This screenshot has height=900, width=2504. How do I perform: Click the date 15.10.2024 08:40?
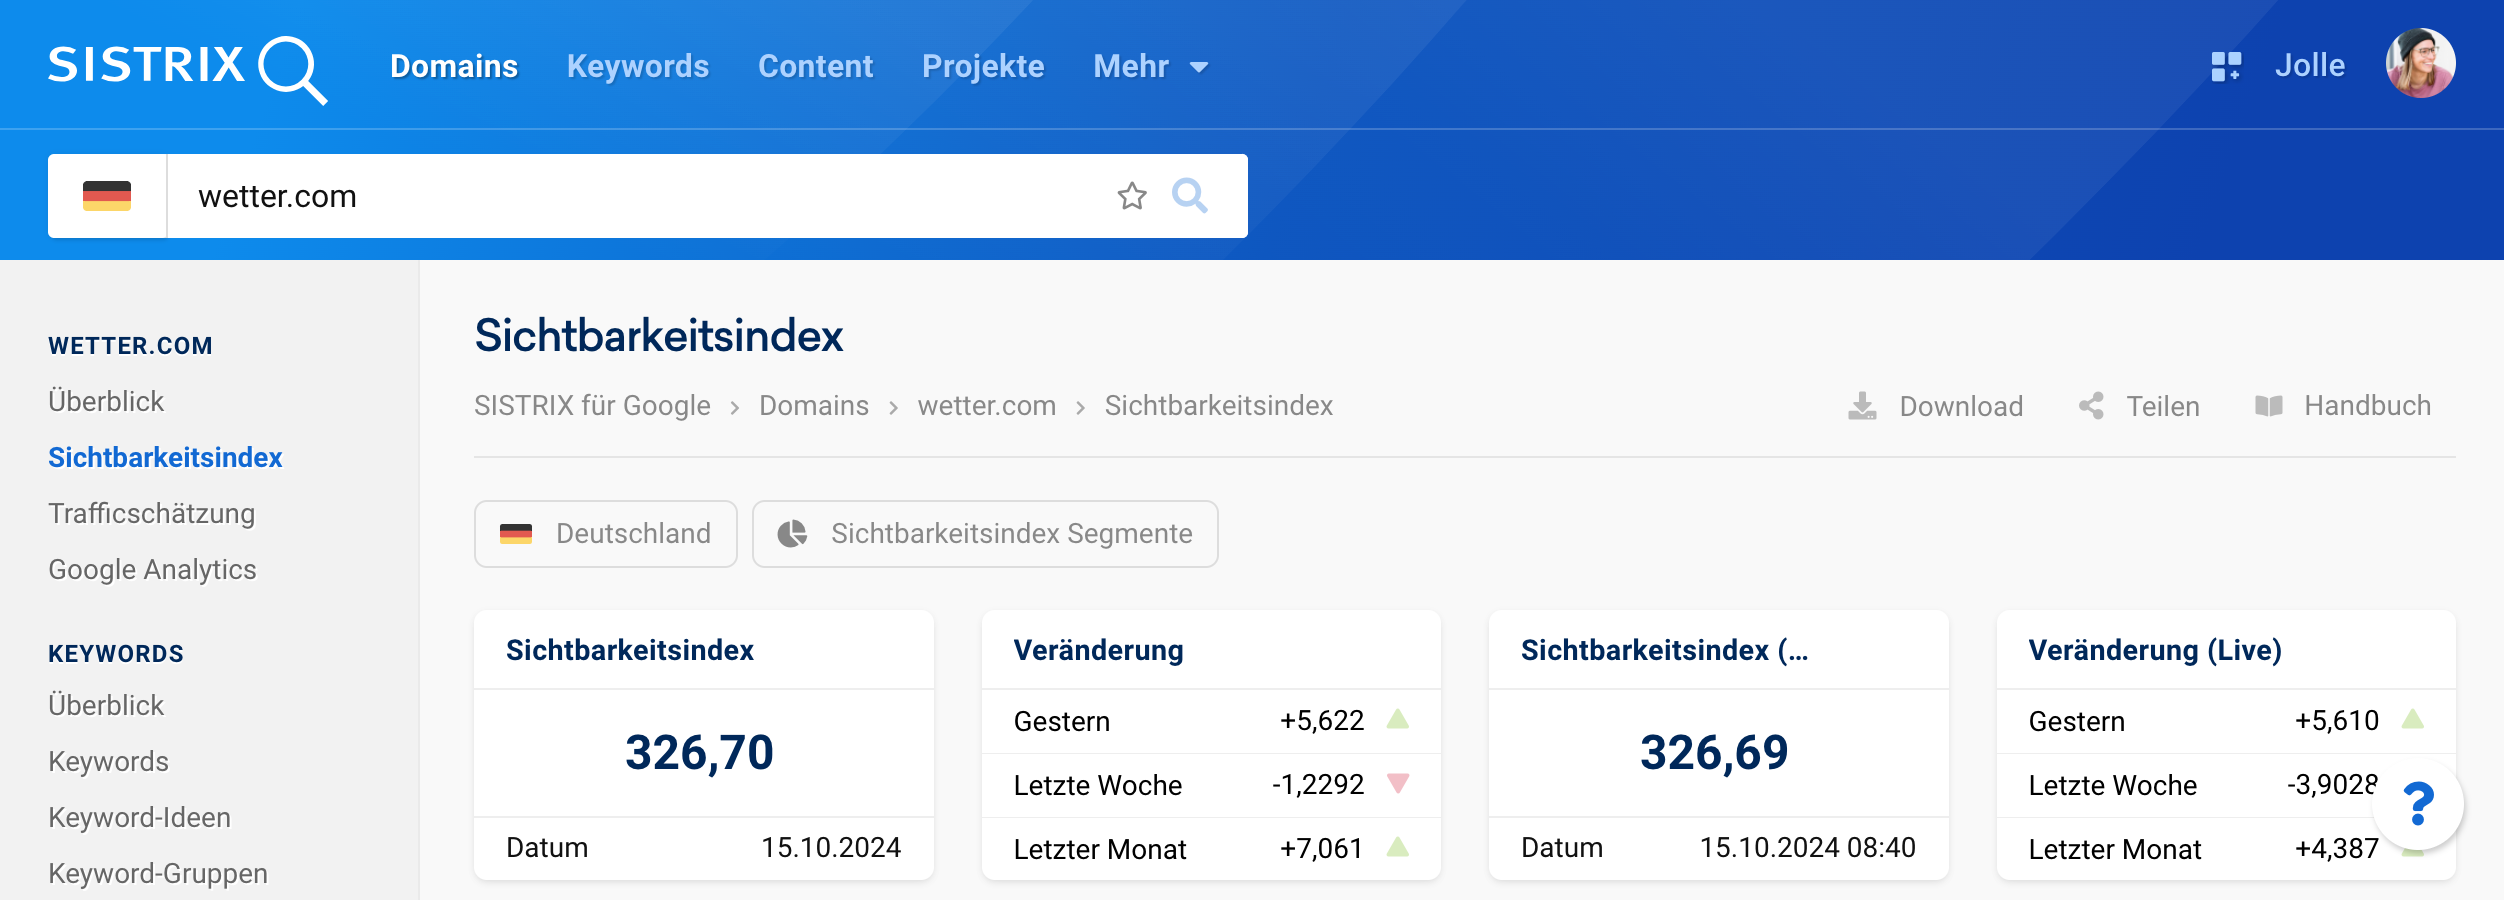[1808, 848]
